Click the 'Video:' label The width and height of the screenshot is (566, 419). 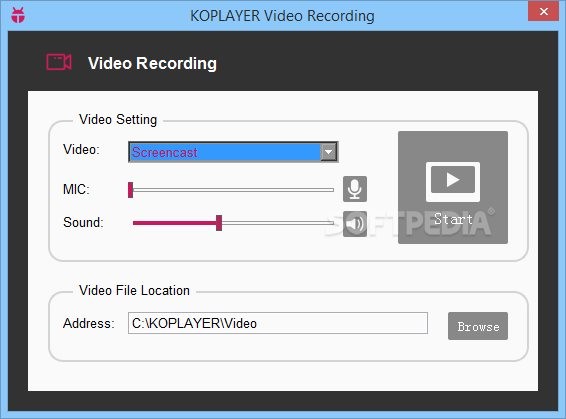(x=81, y=149)
